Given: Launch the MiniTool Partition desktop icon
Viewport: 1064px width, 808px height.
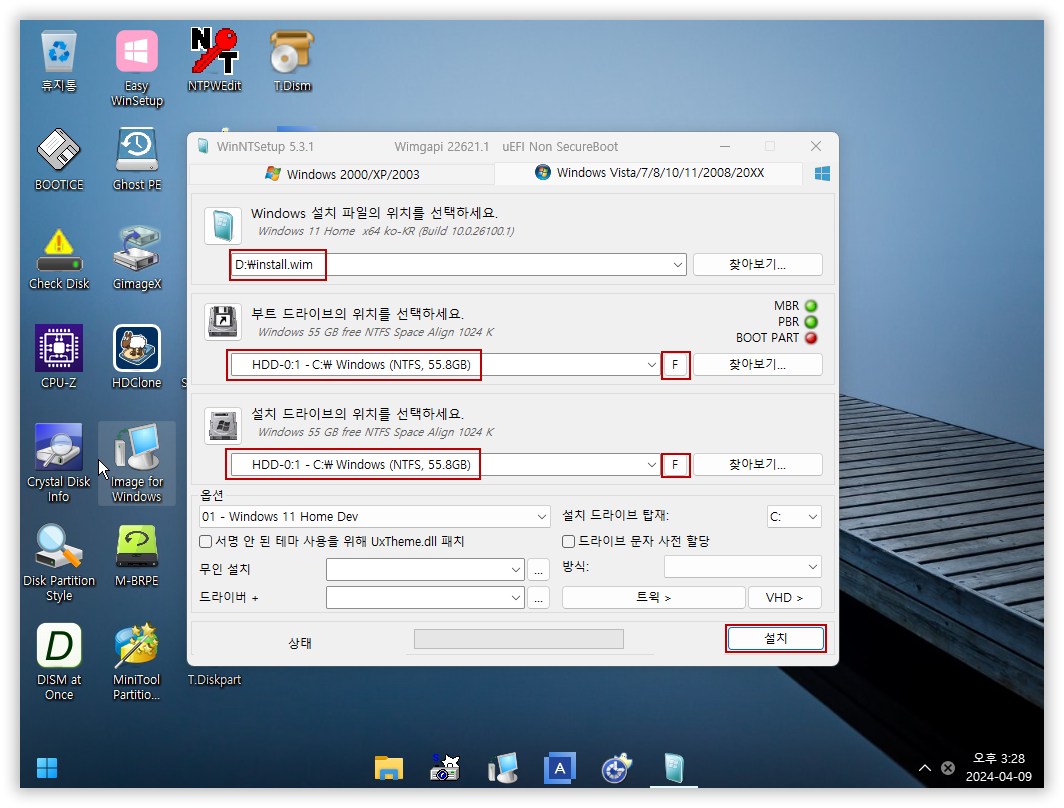Looking at the screenshot, I should click(x=136, y=661).
